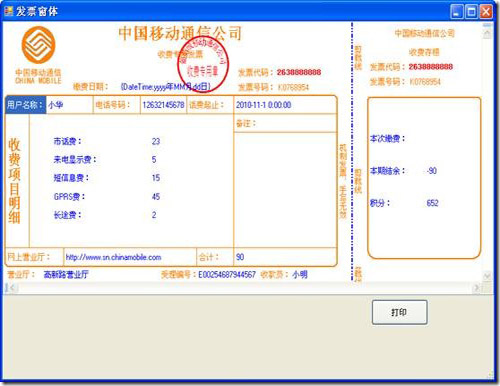The image size is (500, 386).
Task: Maximize the 发票窗体 window
Action: click(x=472, y=12)
